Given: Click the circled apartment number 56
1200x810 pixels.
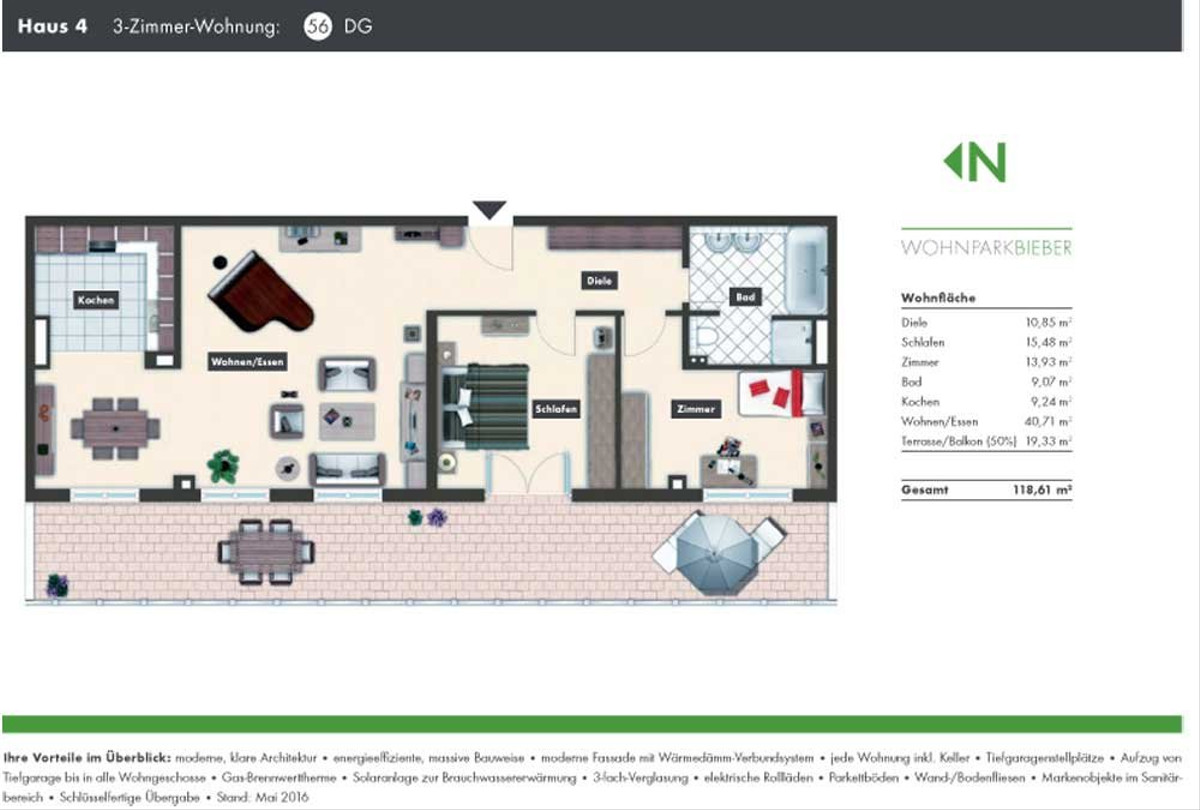Looking at the screenshot, I should 318,27.
